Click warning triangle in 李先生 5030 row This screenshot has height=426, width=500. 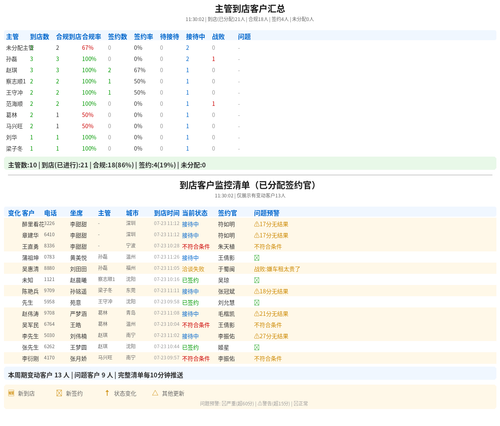click(257, 336)
